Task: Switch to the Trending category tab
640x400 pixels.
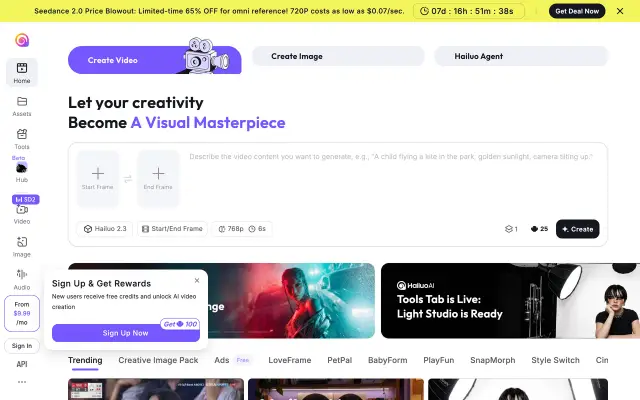Action: click(85, 360)
